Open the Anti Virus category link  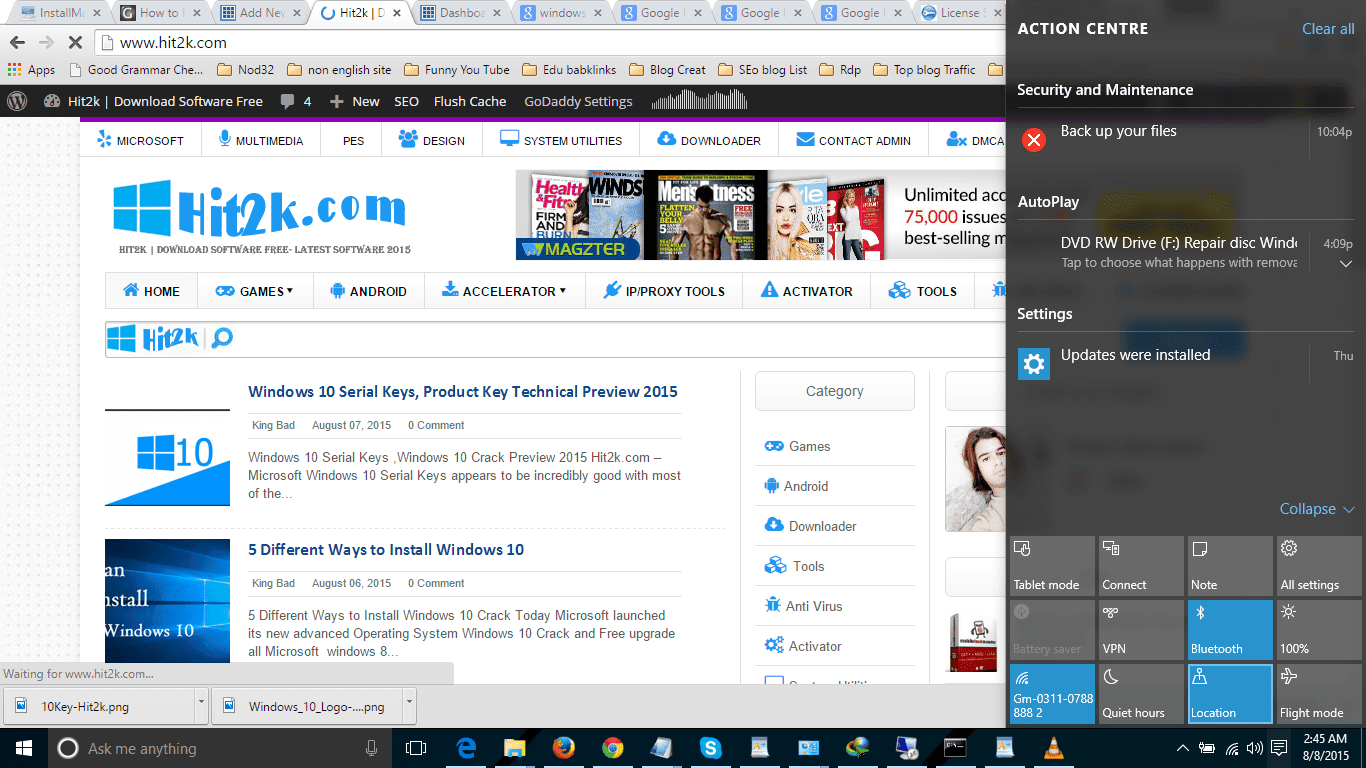coord(803,606)
